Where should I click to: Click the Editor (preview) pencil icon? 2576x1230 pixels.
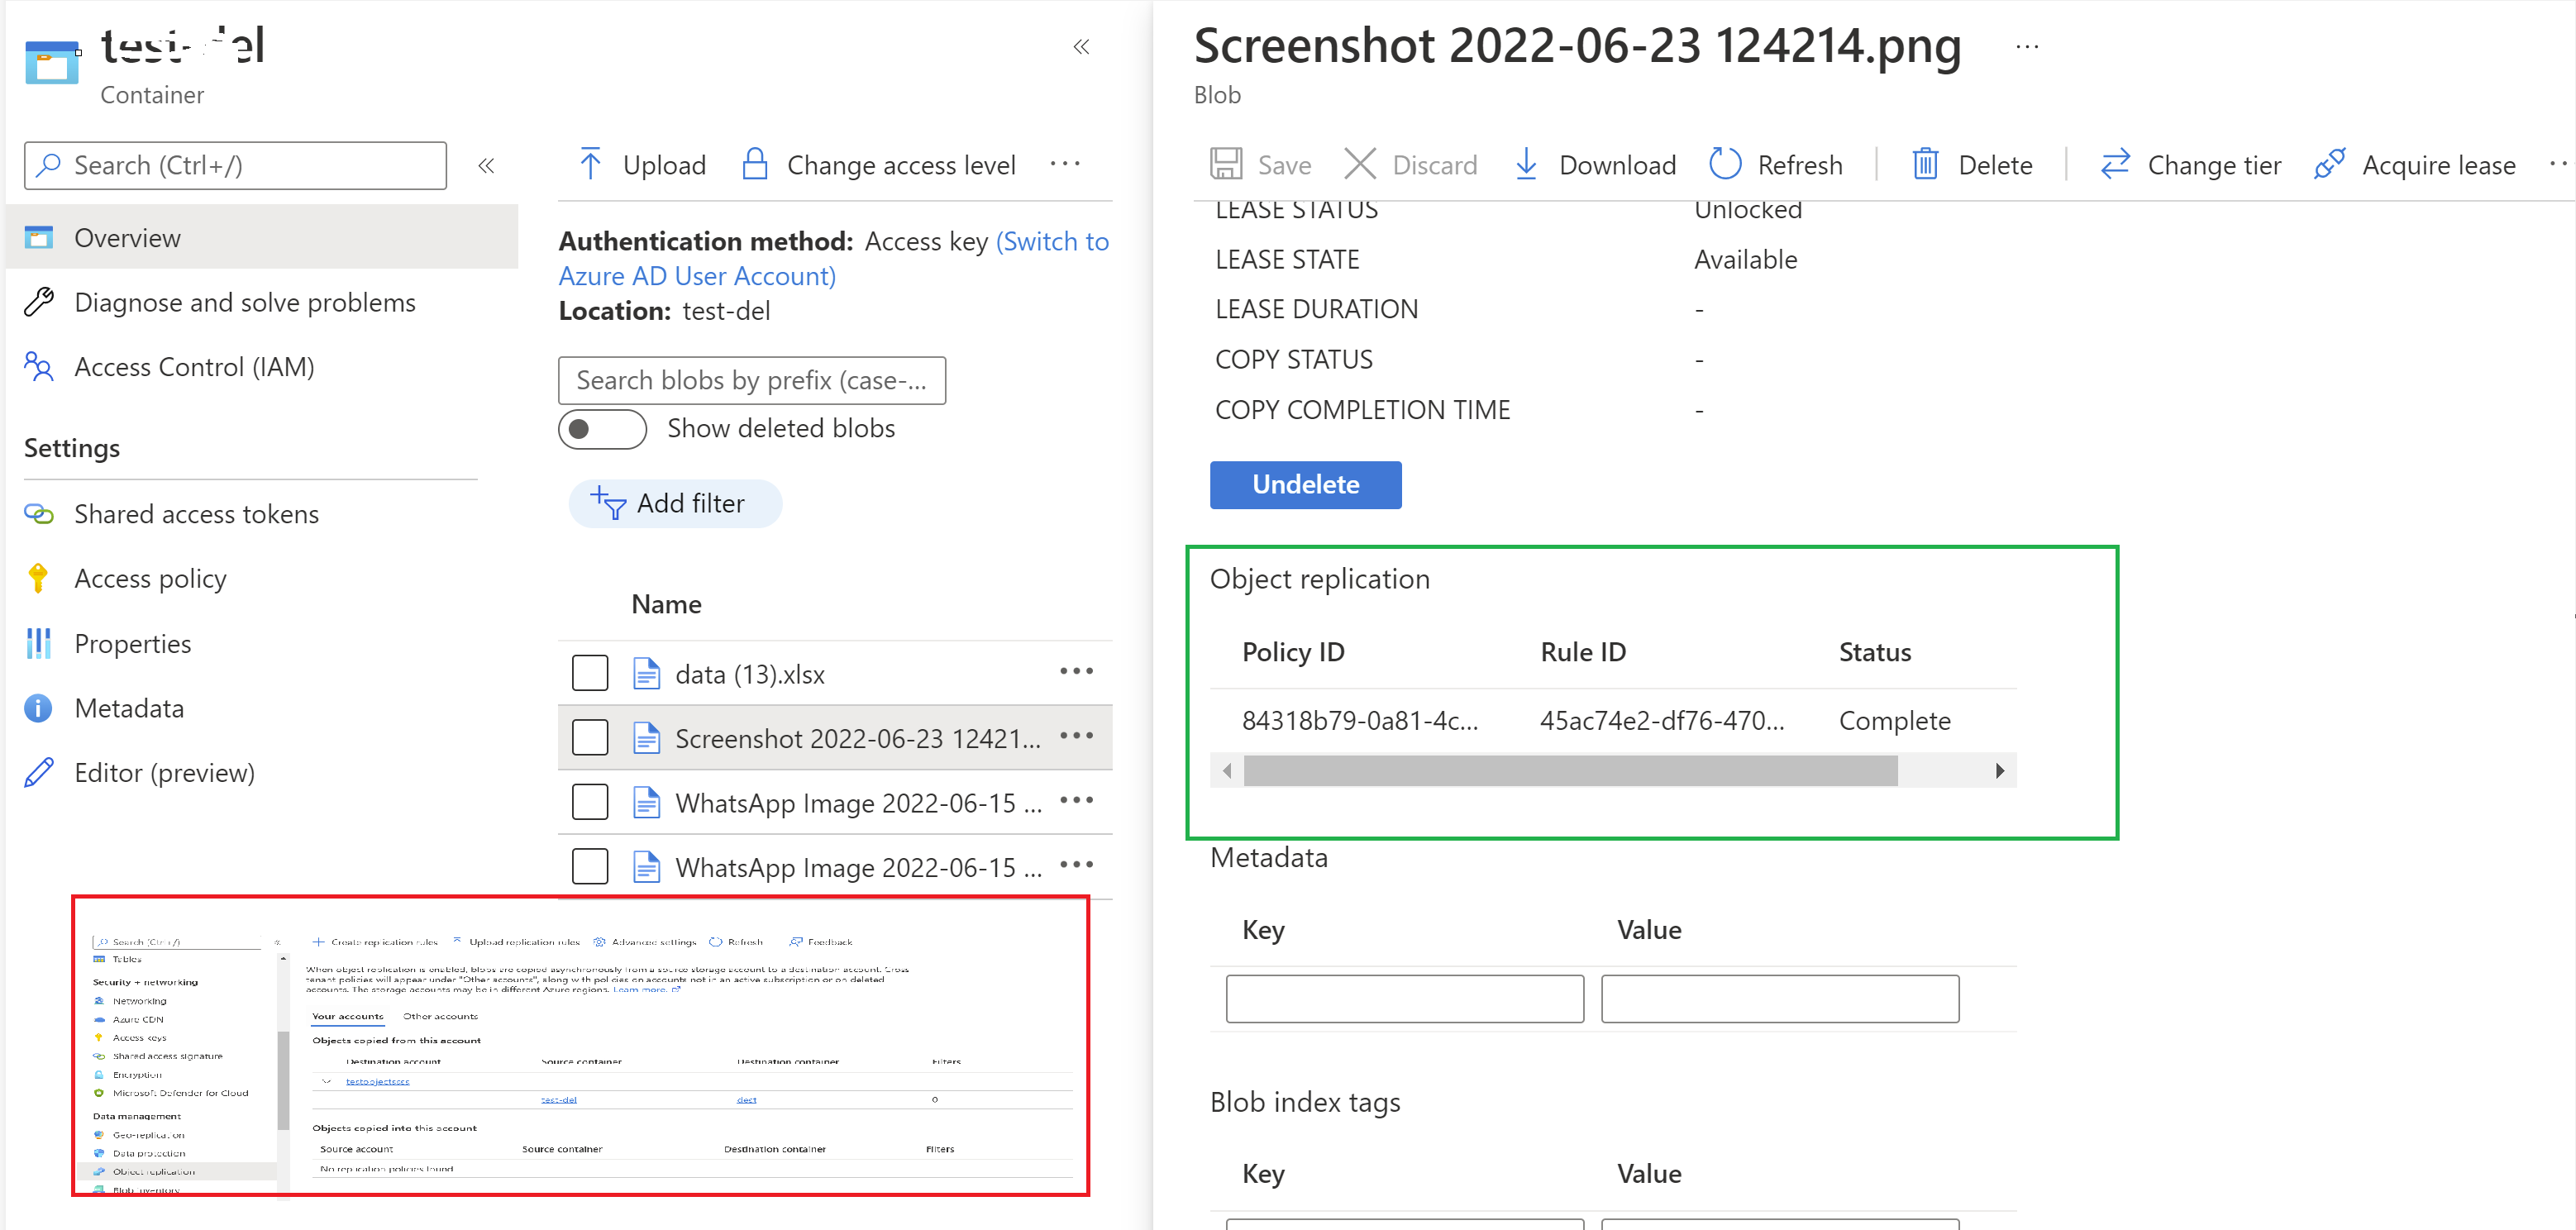coord(38,772)
